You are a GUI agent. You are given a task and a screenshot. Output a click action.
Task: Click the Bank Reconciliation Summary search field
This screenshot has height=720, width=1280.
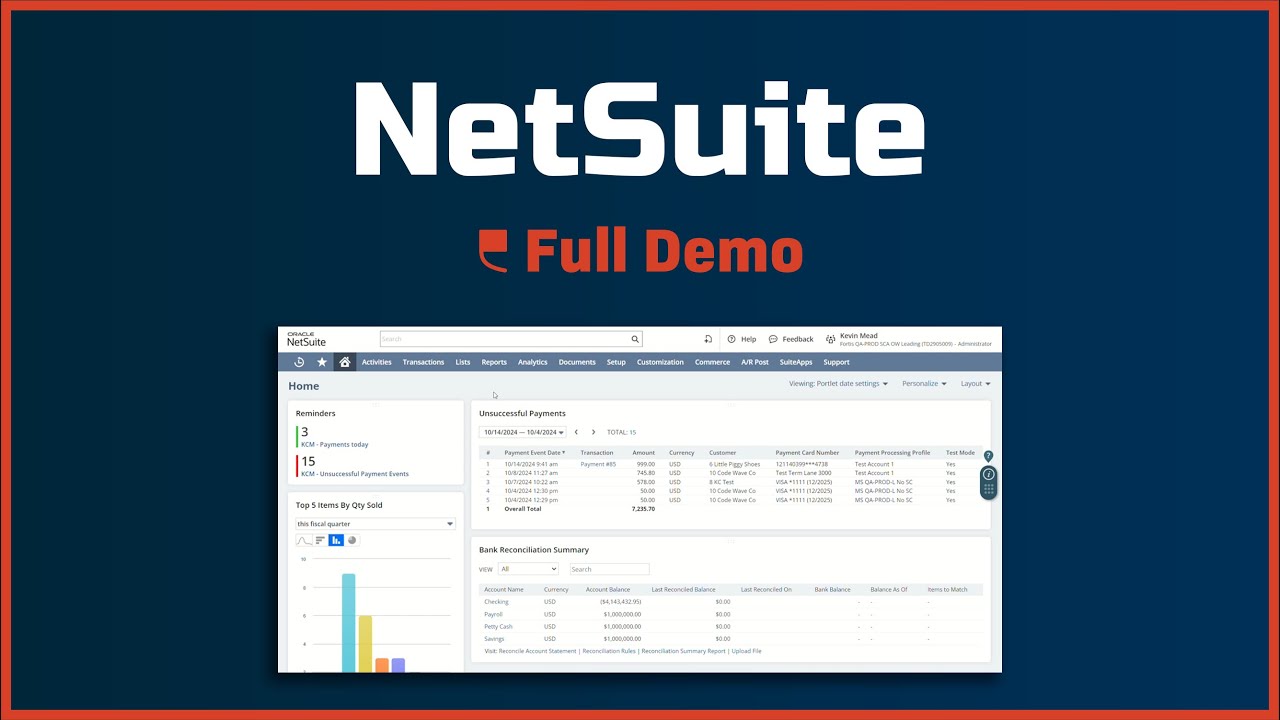pyautogui.click(x=608, y=569)
